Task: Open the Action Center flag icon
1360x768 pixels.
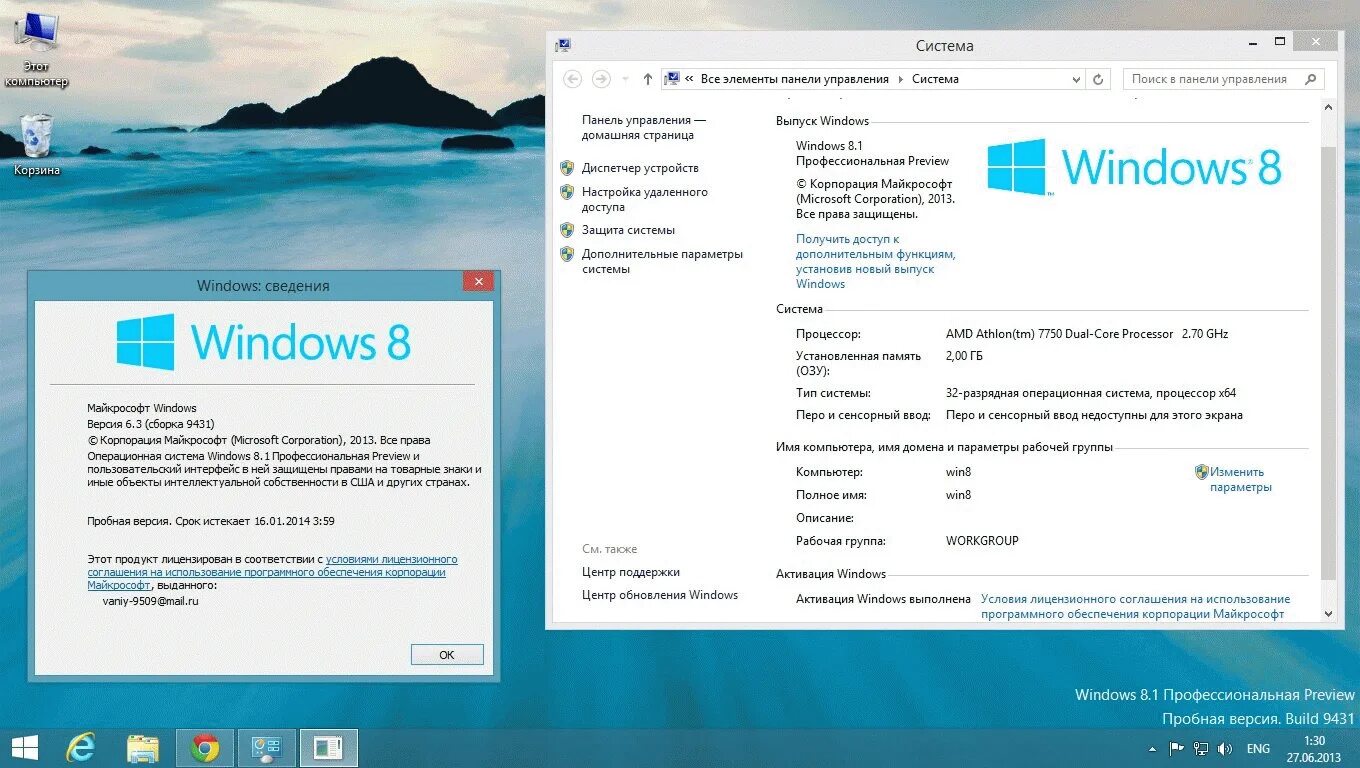Action: (1175, 748)
